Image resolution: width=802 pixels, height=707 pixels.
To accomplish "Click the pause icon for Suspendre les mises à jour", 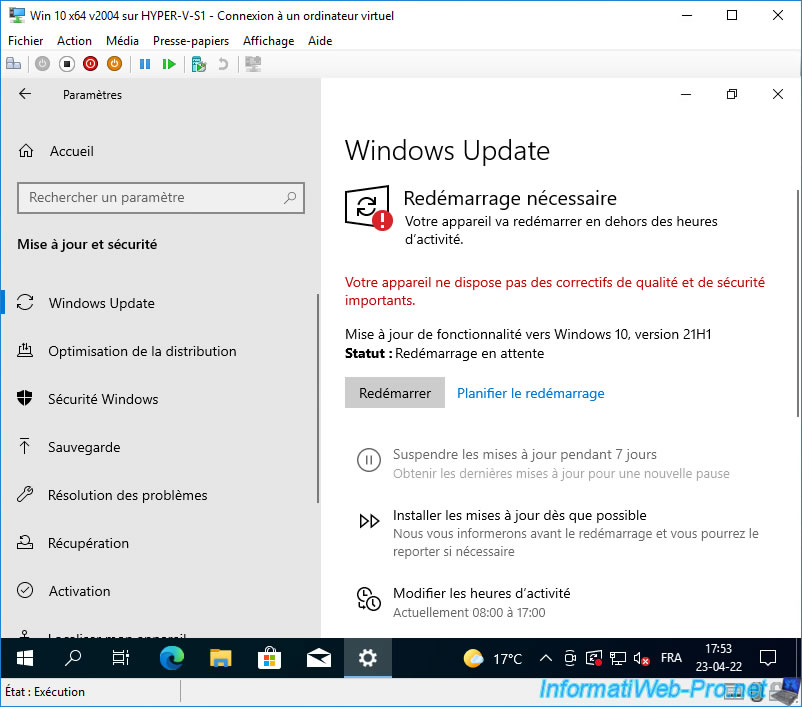I will point(368,460).
